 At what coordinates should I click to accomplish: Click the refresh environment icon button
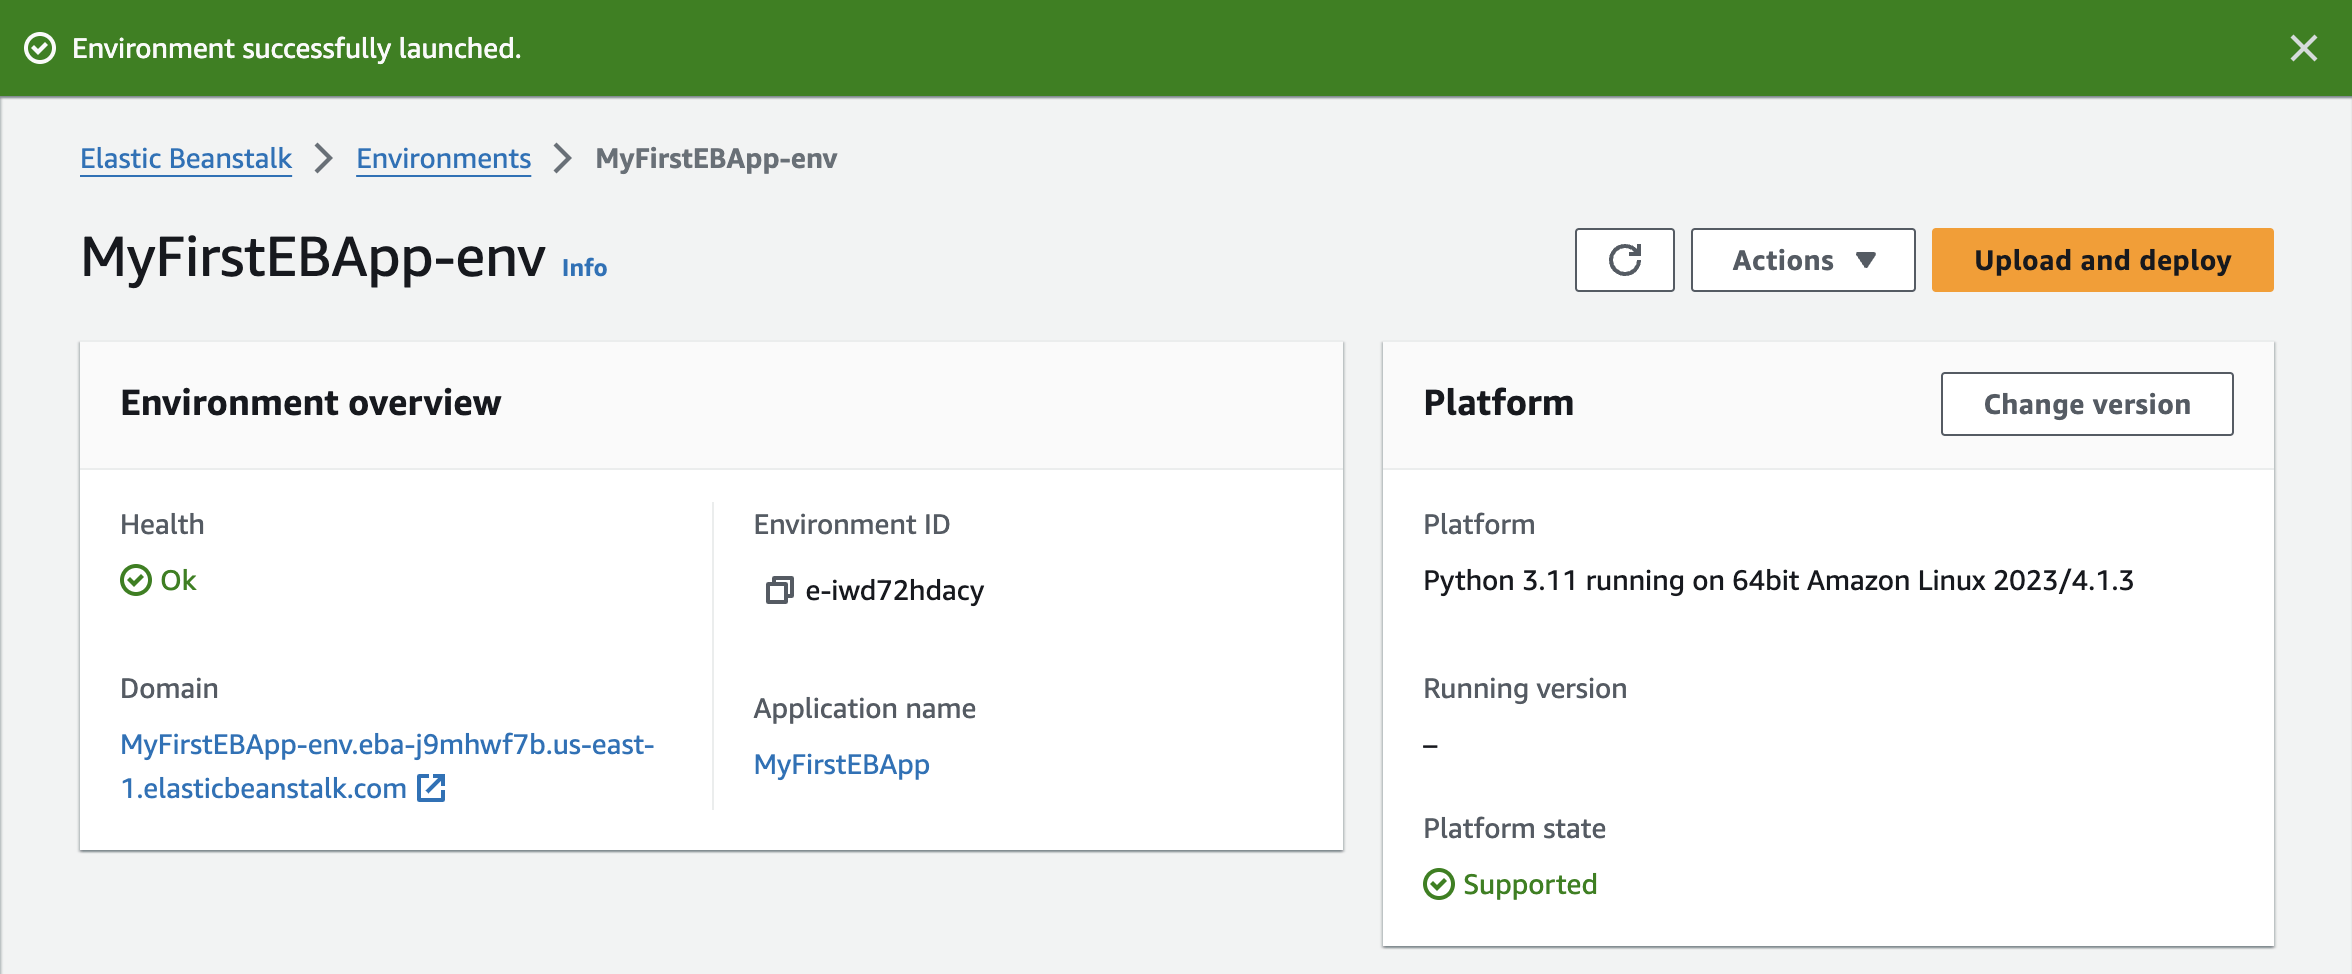(x=1624, y=260)
